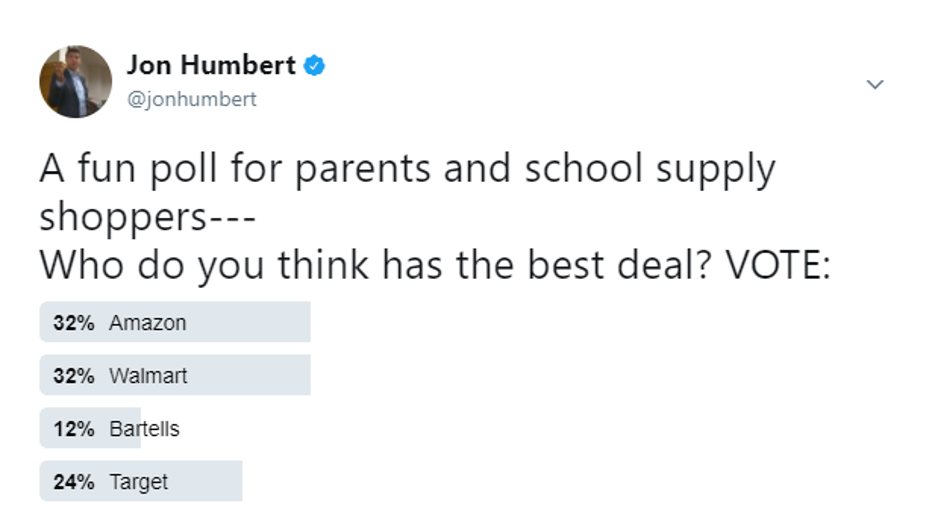The height and width of the screenshot is (524, 932).
Task: Click the 24% figure beside Target
Action: tap(74, 482)
